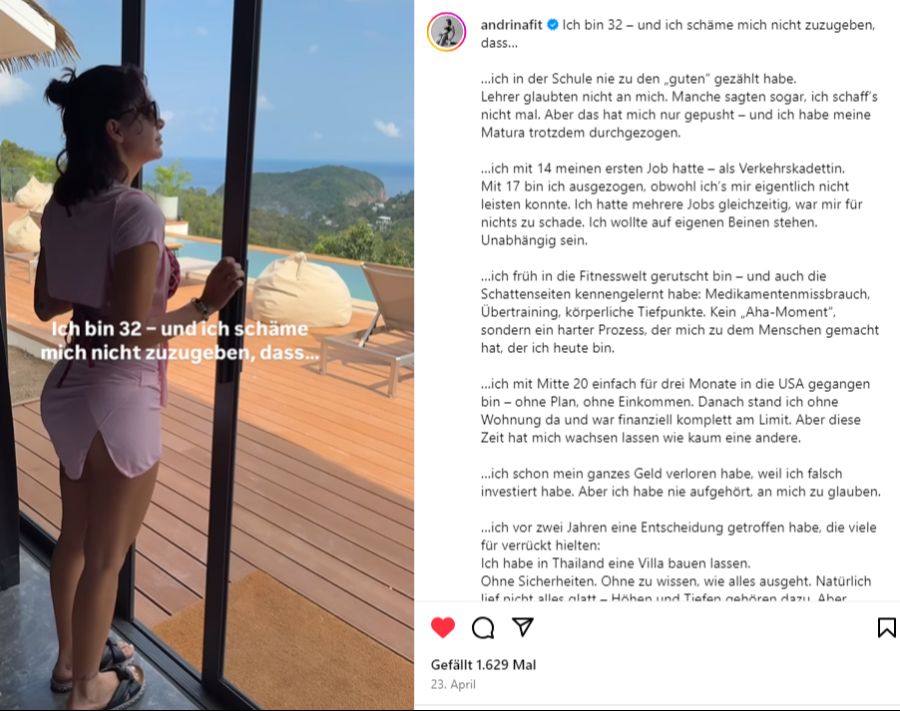The width and height of the screenshot is (900, 711).
Task: Click the blue verified badge
Action: [x=553, y=25]
